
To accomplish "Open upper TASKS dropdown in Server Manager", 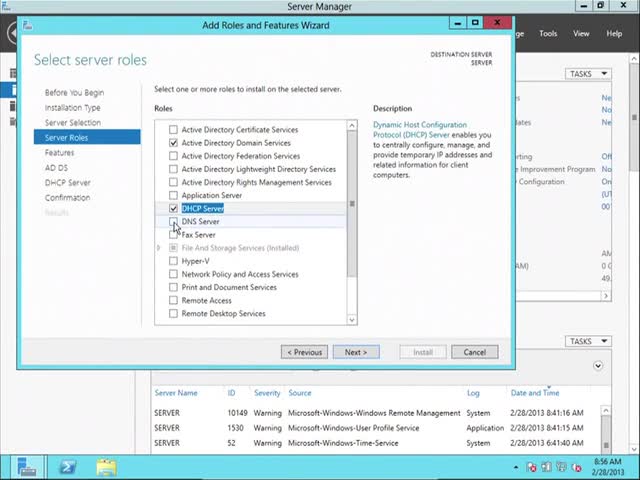I will pyautogui.click(x=588, y=74).
